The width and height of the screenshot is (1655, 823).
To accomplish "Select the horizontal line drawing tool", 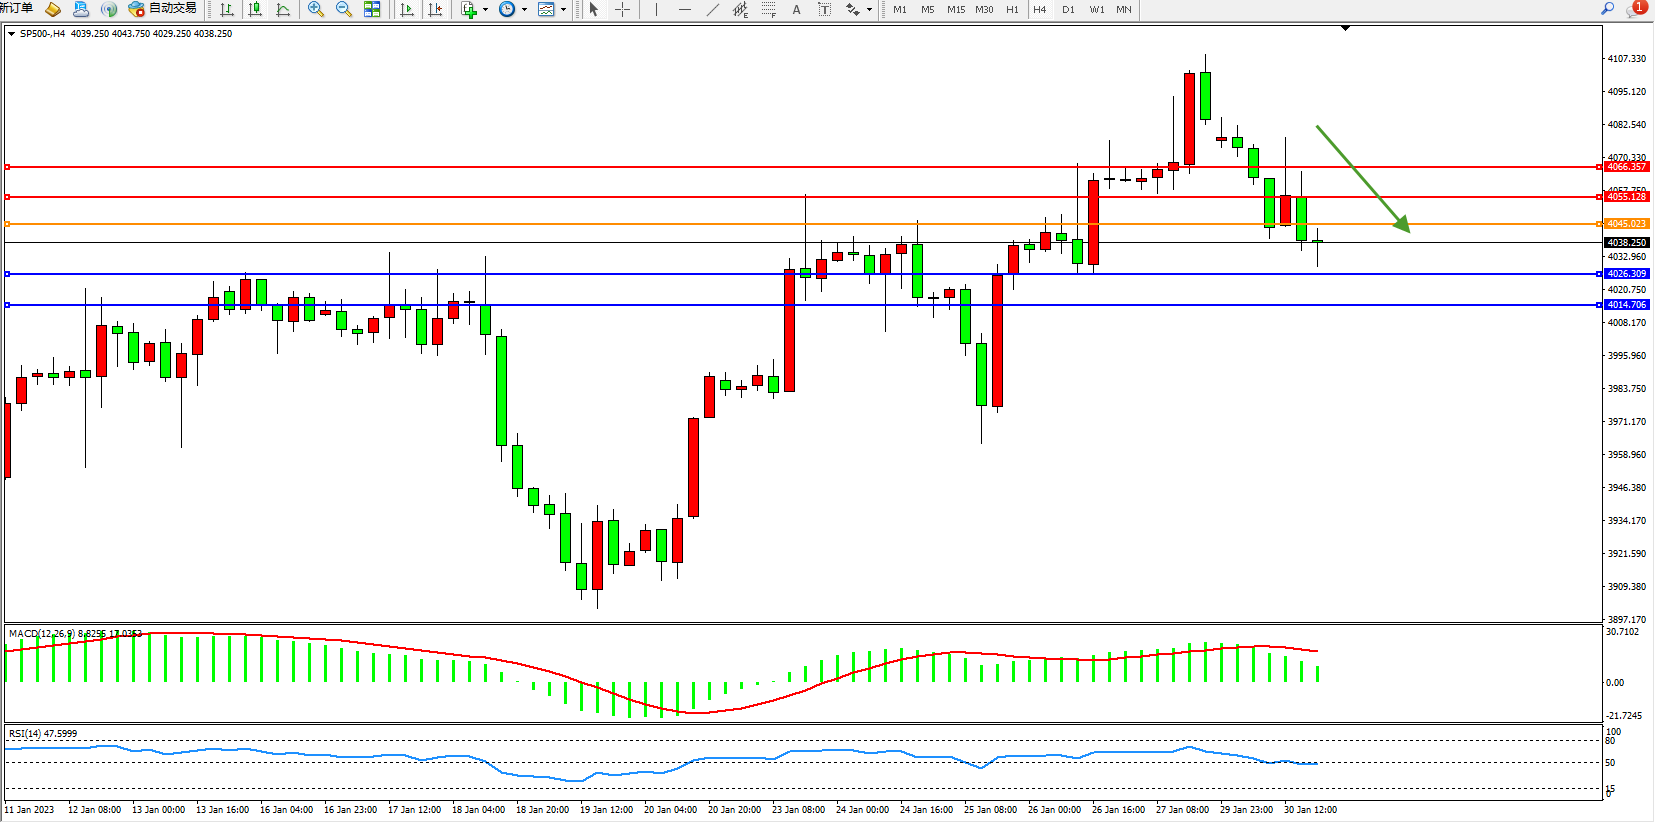I will (685, 9).
